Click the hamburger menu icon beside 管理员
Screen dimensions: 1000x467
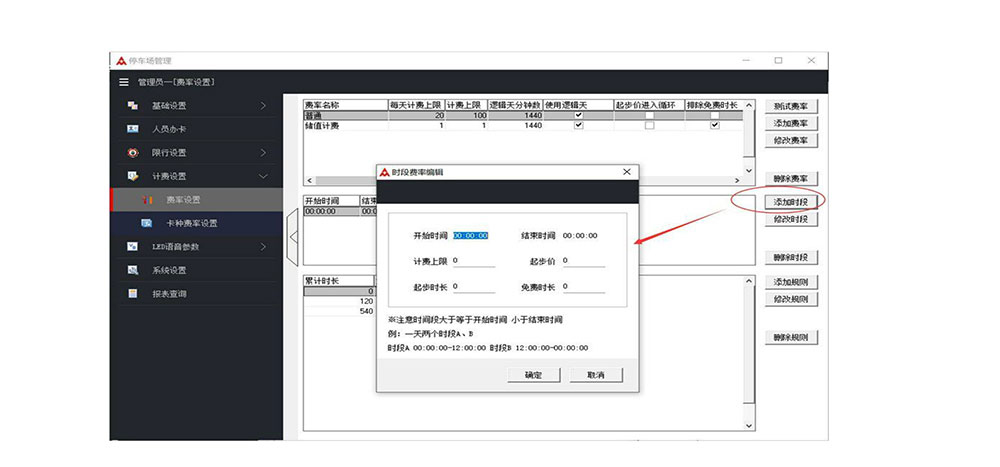(x=124, y=82)
